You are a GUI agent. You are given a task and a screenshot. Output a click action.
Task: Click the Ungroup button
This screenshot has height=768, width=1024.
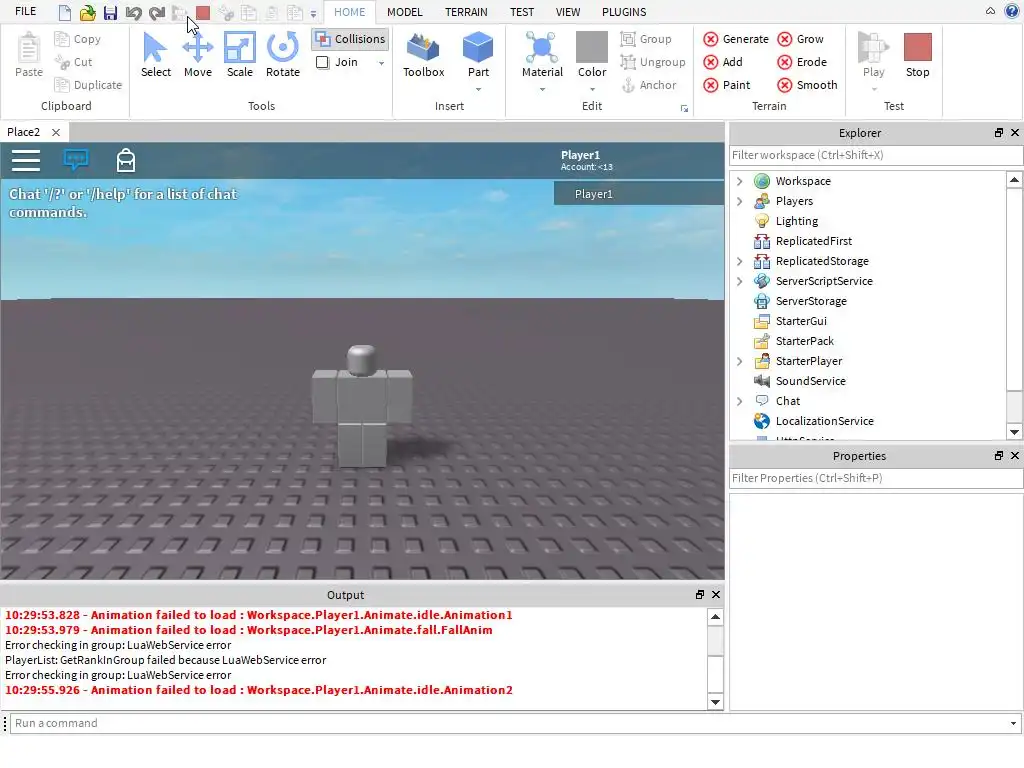653,62
